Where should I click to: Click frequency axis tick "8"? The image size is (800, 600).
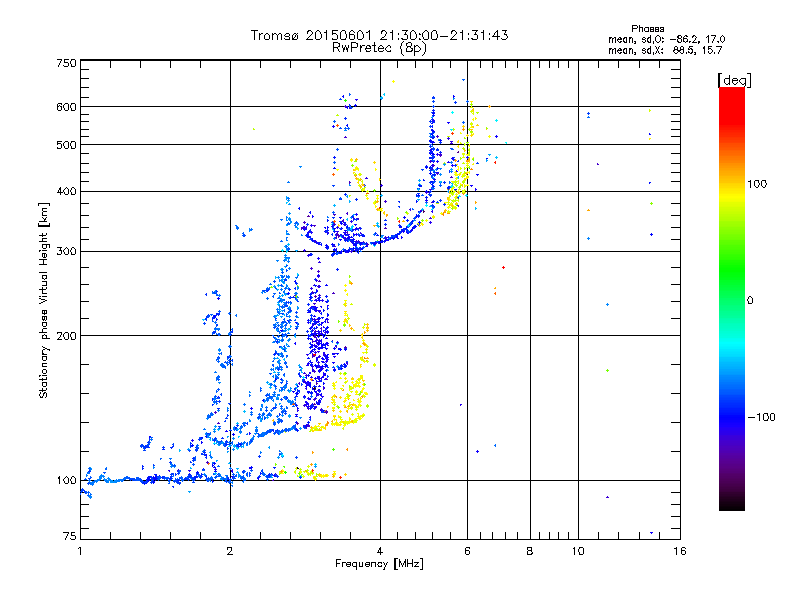coord(530,551)
